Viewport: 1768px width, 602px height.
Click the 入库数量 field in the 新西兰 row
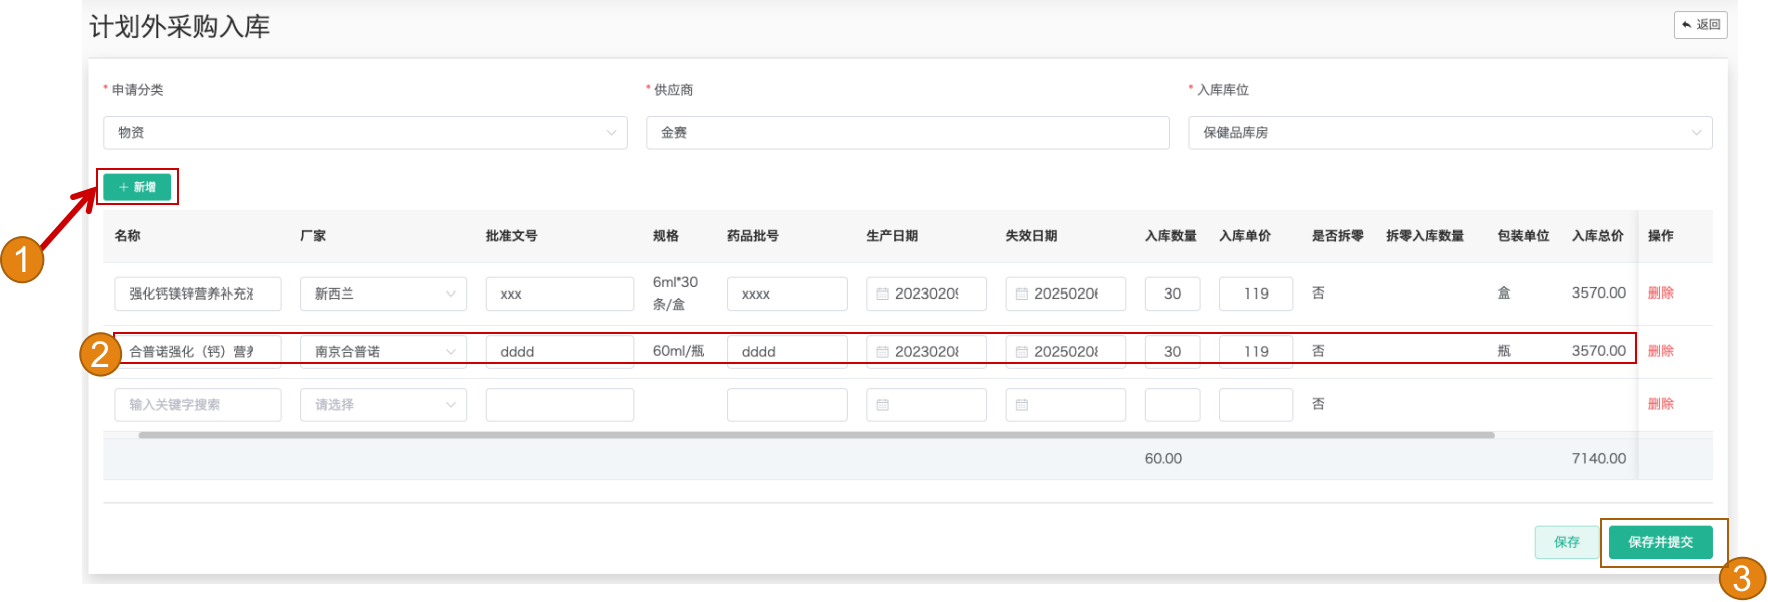1172,294
